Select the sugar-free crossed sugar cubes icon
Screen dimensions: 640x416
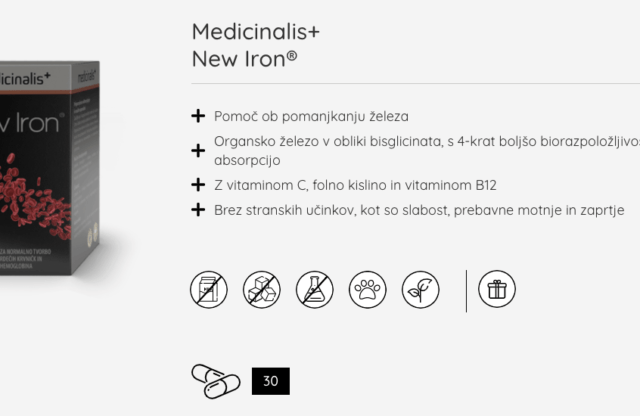[x=262, y=289]
